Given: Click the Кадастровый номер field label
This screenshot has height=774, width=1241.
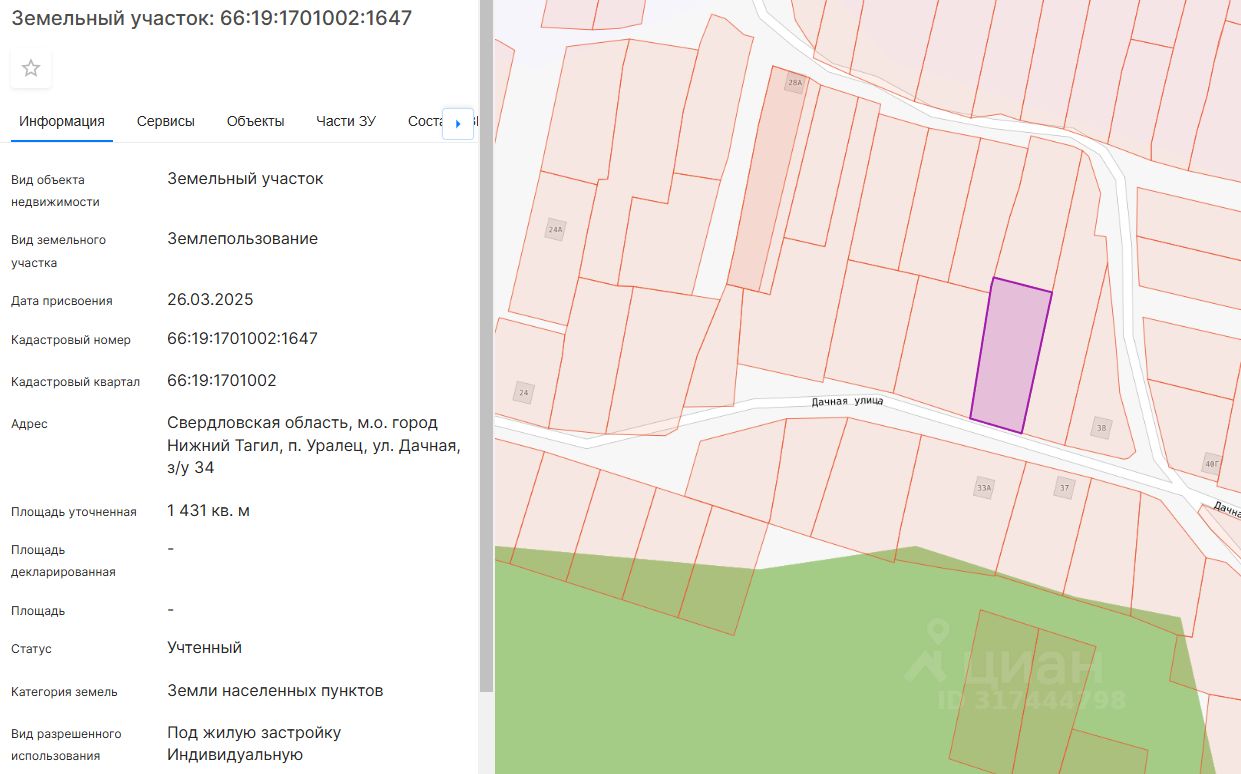Looking at the screenshot, I should [71, 340].
